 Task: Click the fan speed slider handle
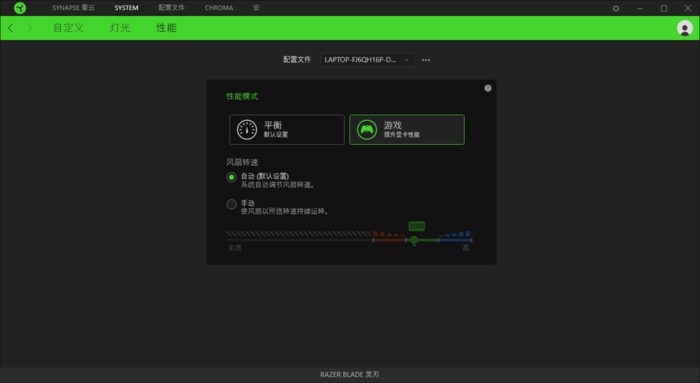pyautogui.click(x=414, y=241)
